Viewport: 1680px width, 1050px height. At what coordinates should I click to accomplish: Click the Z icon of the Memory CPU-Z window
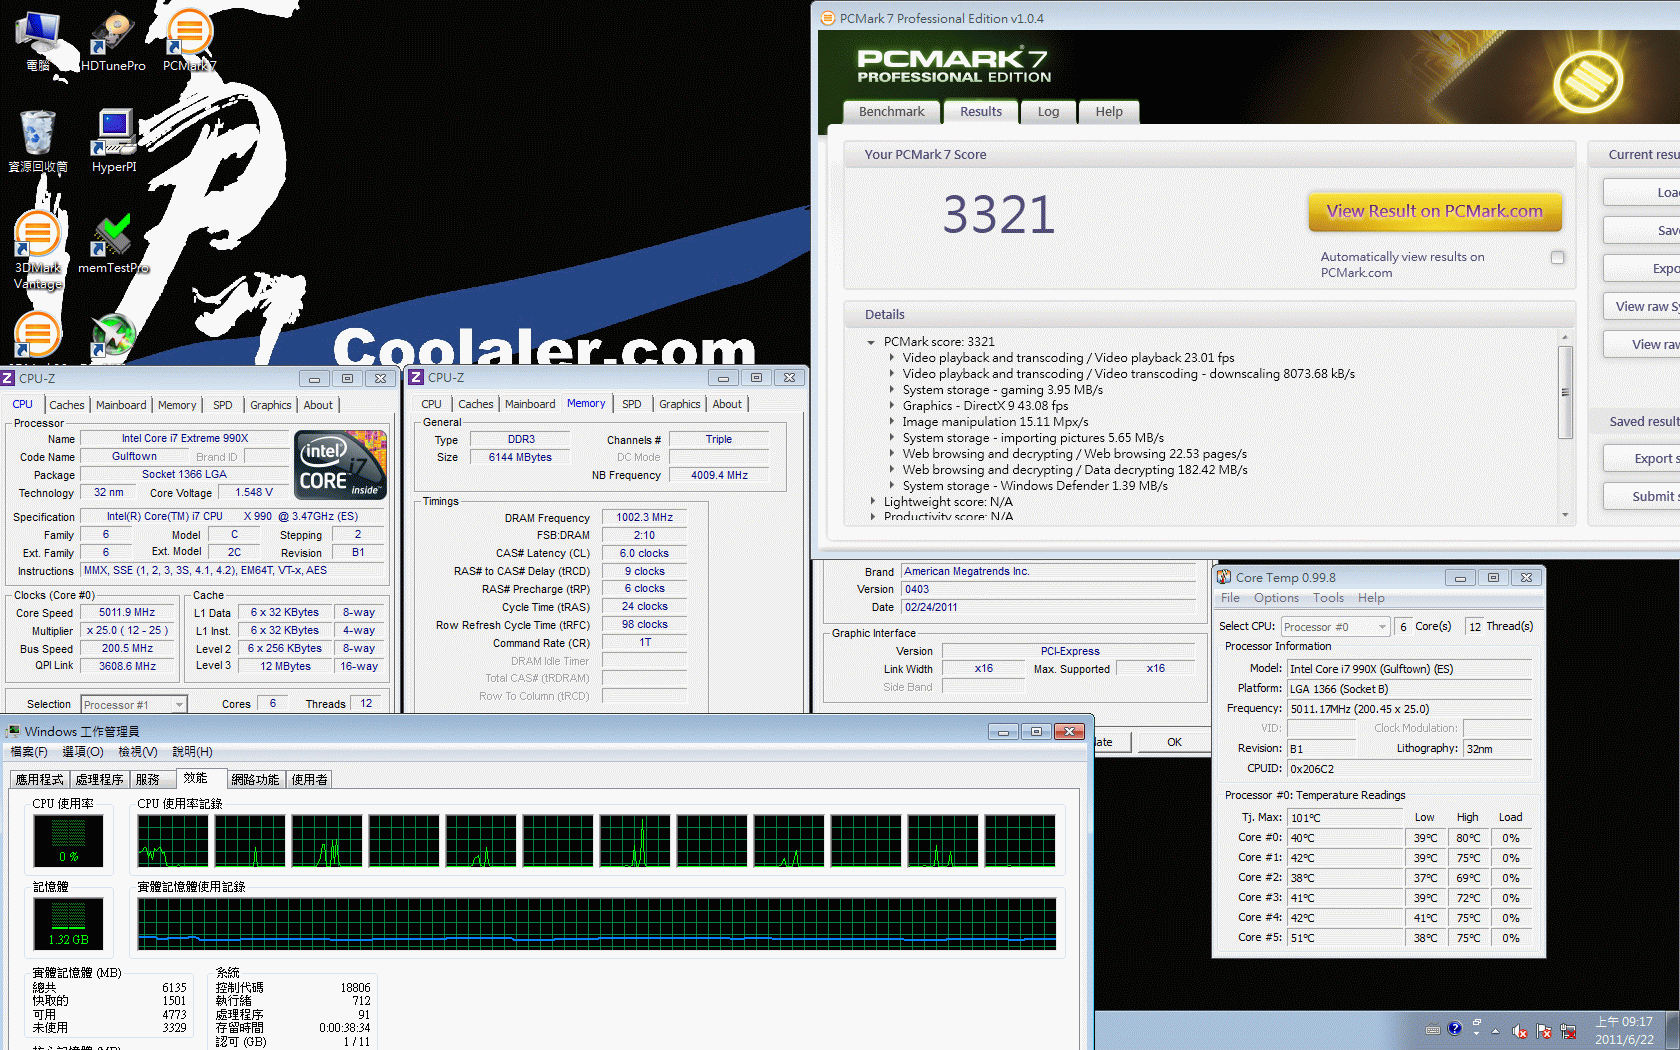417,377
